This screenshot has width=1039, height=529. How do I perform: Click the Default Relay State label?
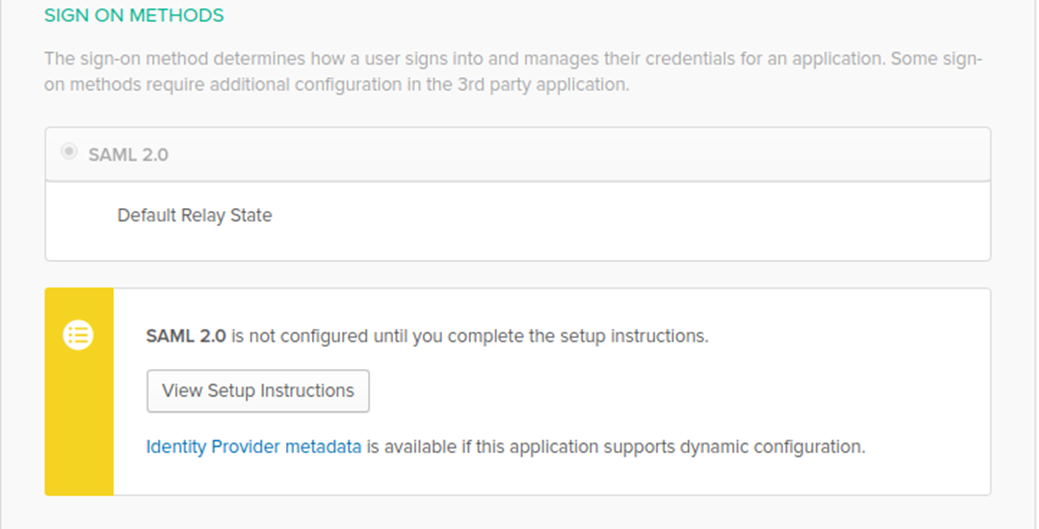point(194,215)
